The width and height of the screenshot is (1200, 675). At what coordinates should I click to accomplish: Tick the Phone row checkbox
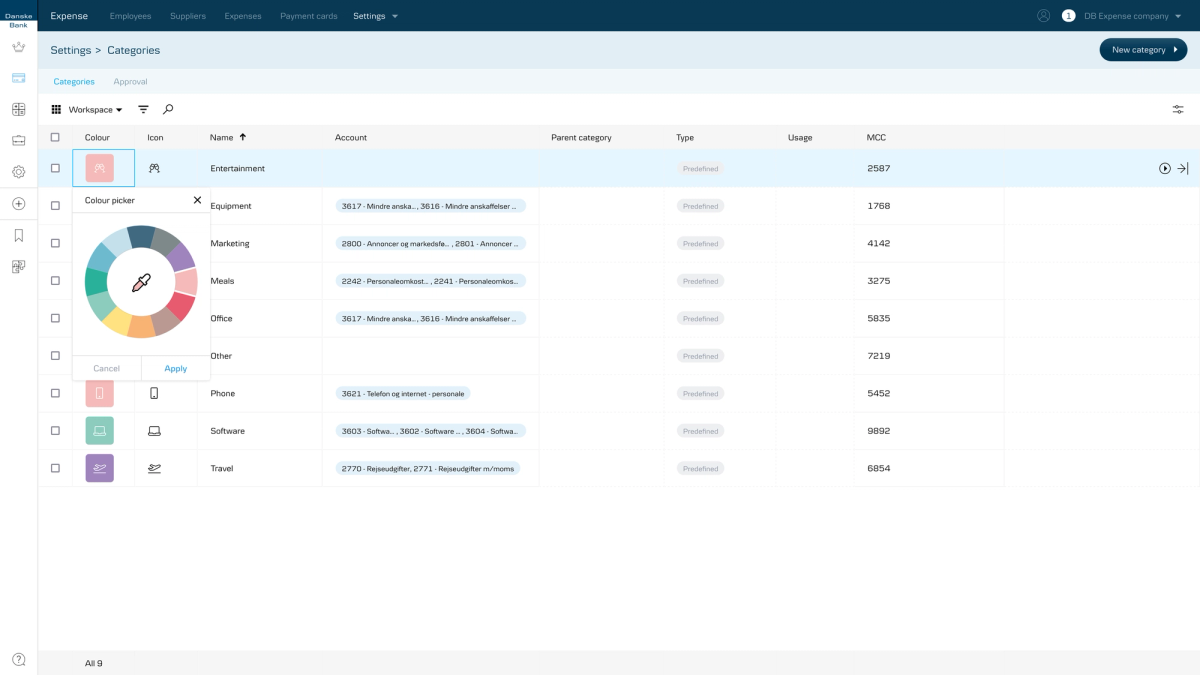click(55, 394)
